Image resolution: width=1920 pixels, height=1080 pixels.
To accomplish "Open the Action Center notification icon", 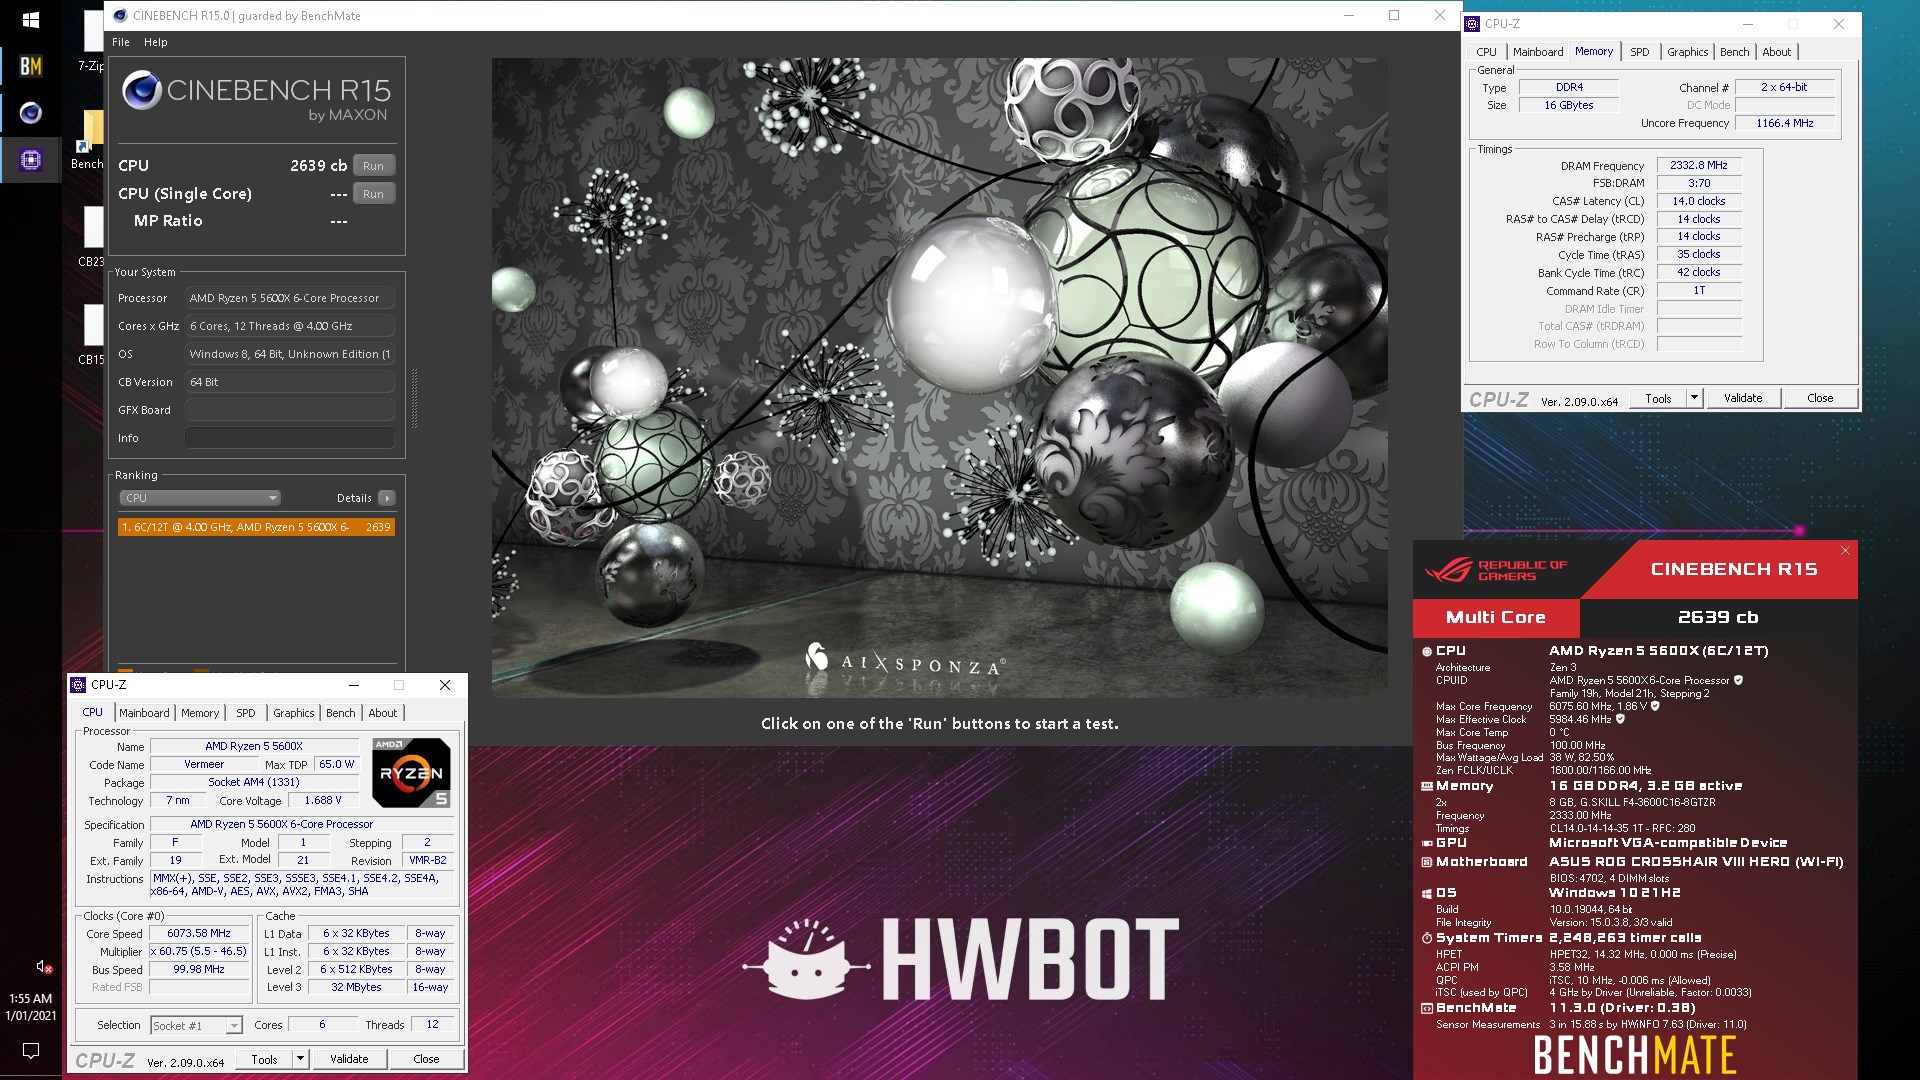I will (x=31, y=1050).
